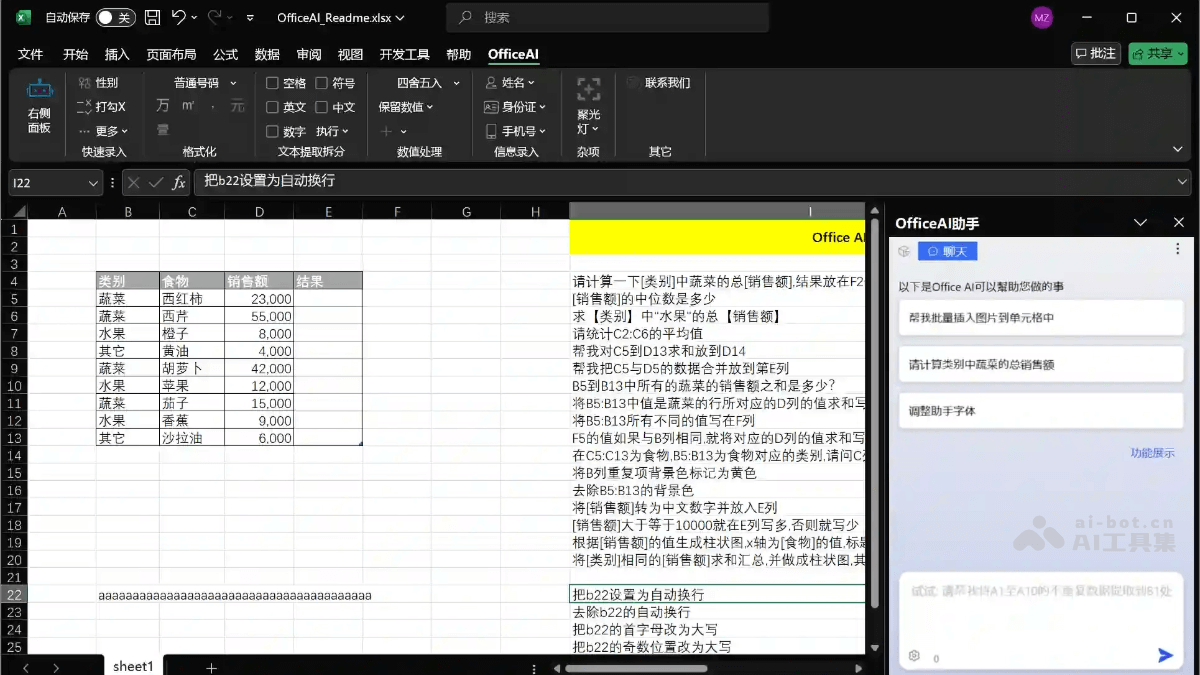Select the sheet1 worksheet tab

point(132,665)
